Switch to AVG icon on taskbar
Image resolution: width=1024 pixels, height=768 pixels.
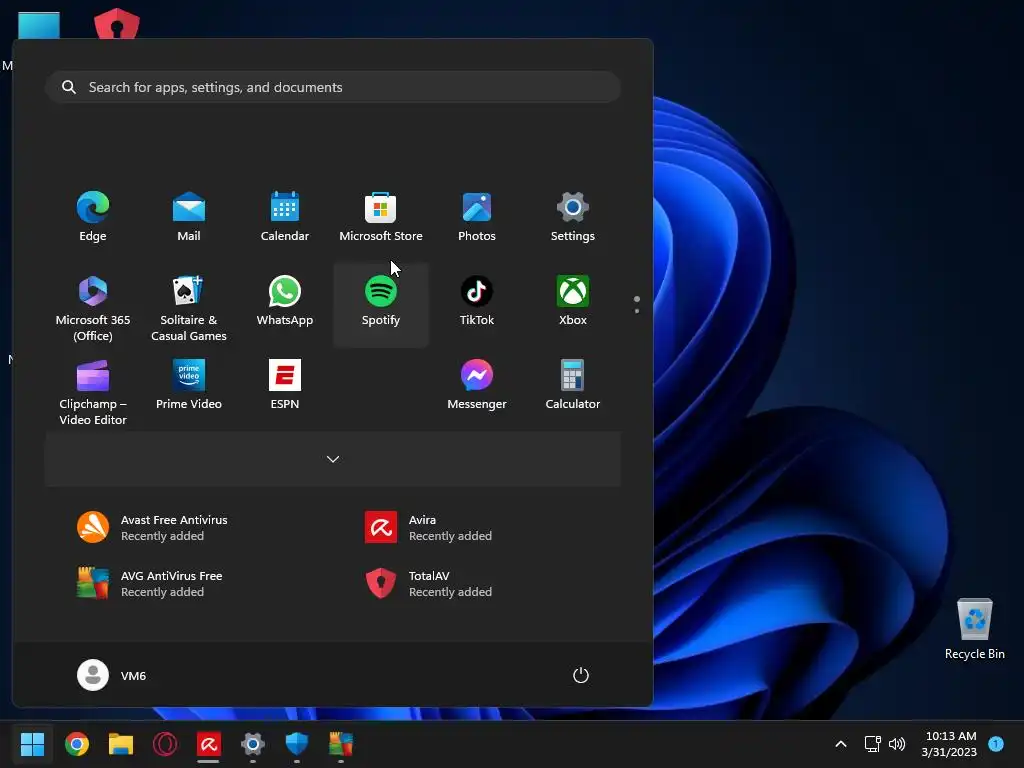click(341, 744)
